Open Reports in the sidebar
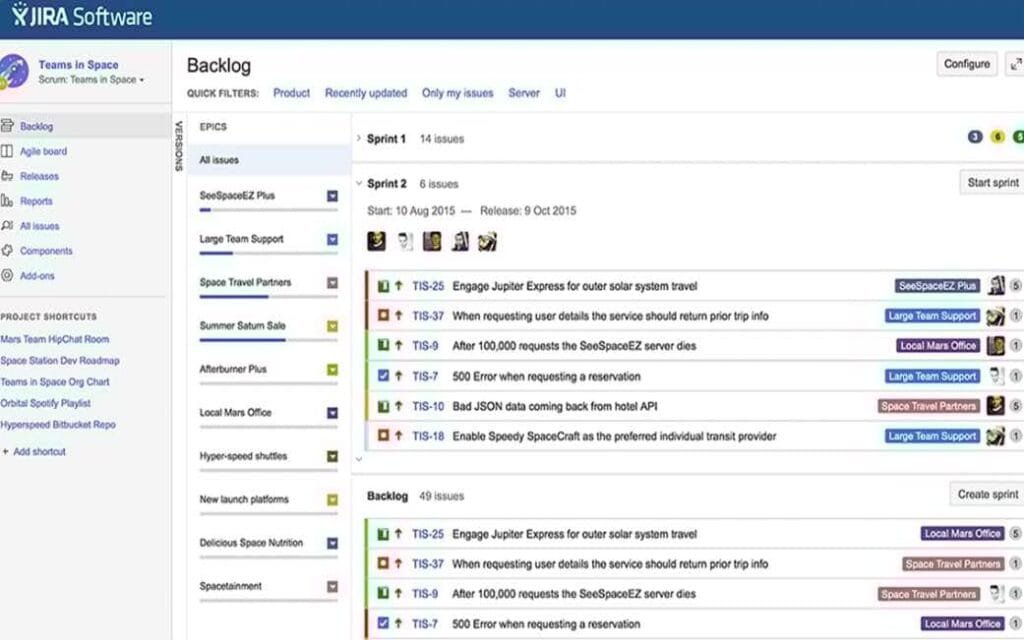Image resolution: width=1024 pixels, height=640 pixels. pyautogui.click(x=36, y=201)
